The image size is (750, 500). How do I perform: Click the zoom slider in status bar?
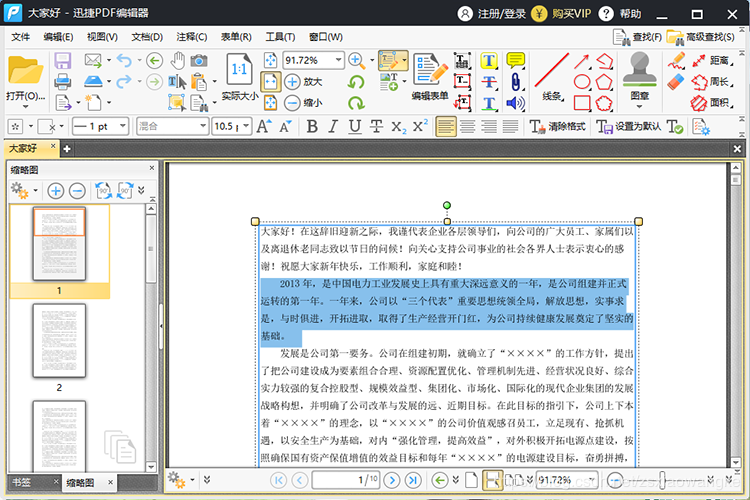[661, 479]
